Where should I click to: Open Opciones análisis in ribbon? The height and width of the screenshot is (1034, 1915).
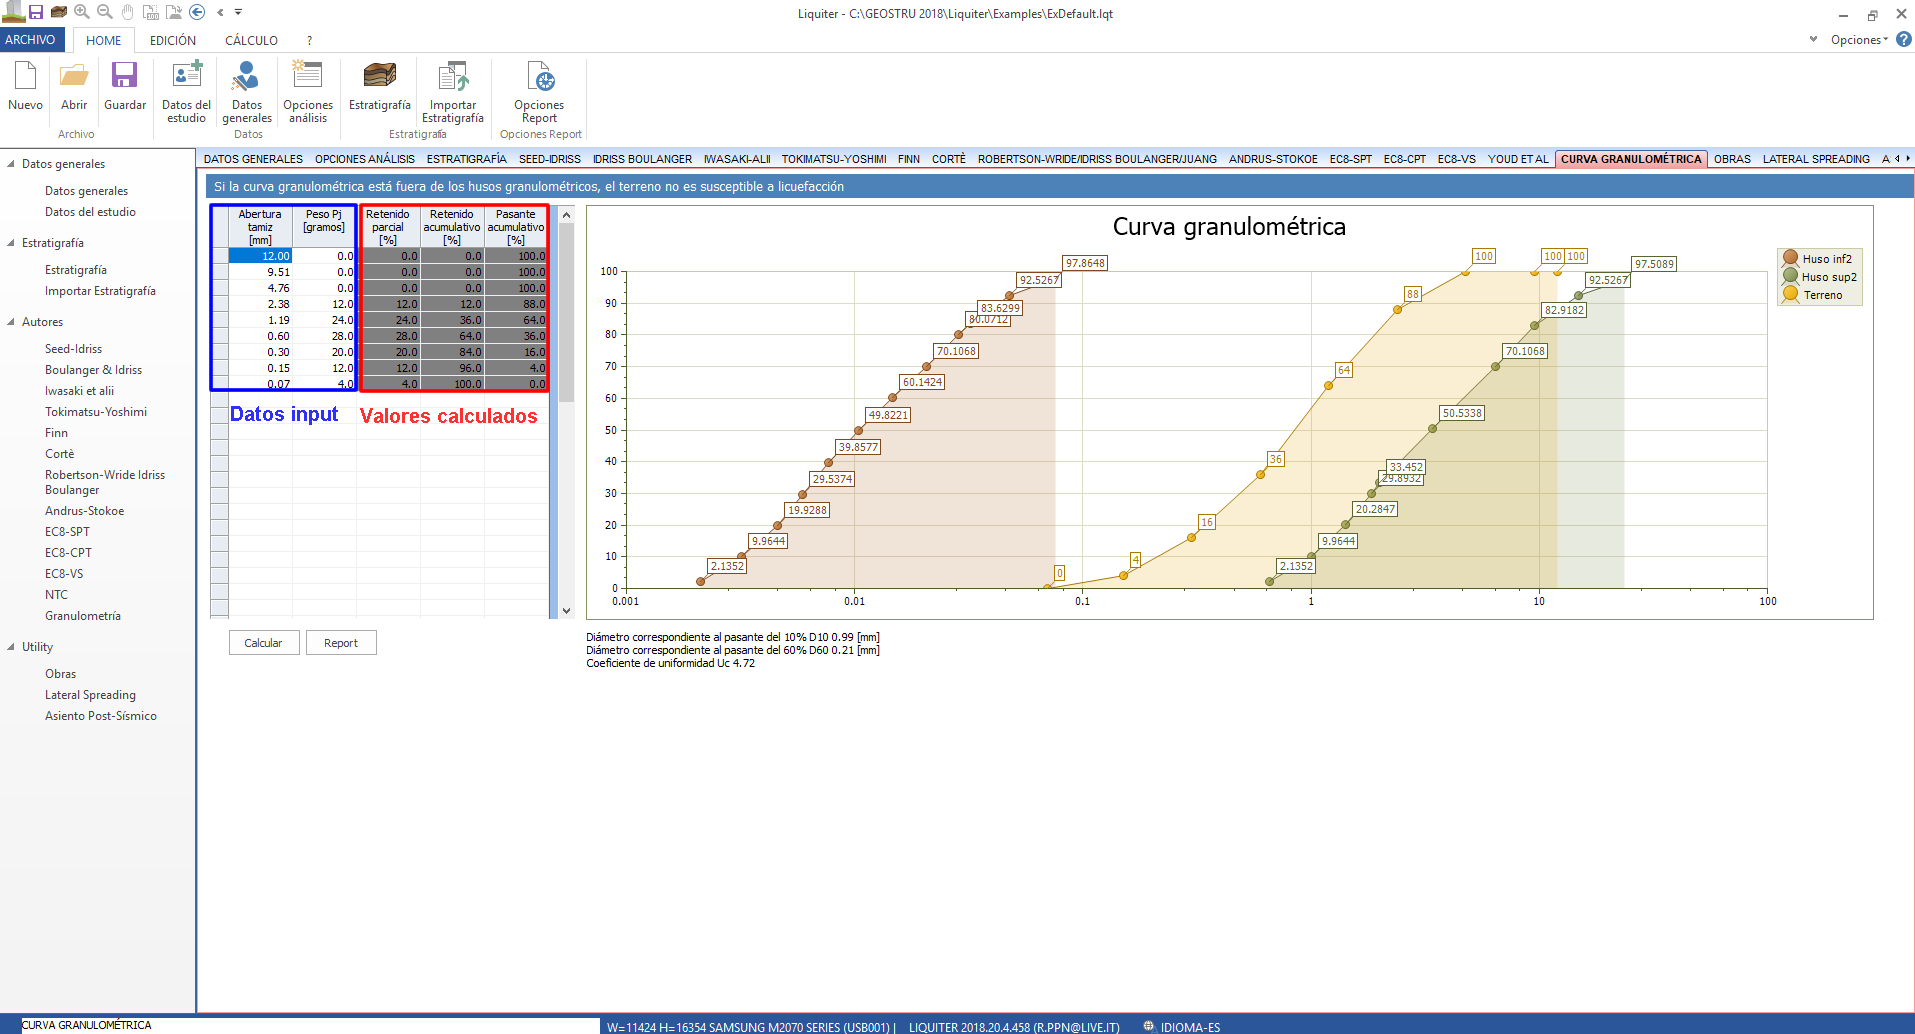coord(308,92)
